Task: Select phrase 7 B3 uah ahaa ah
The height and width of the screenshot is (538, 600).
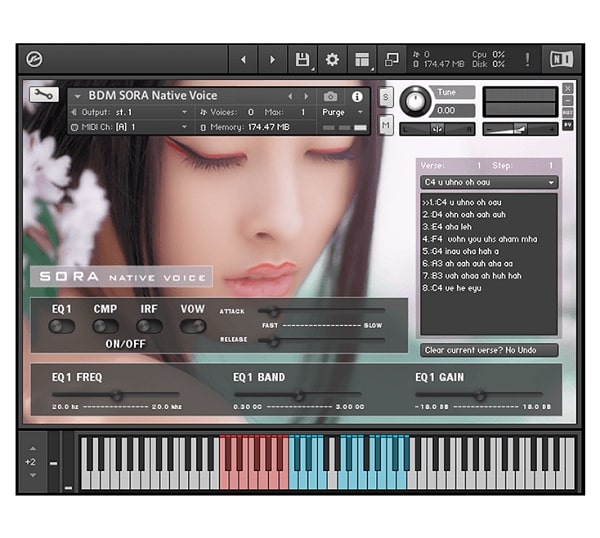Action: point(471,276)
